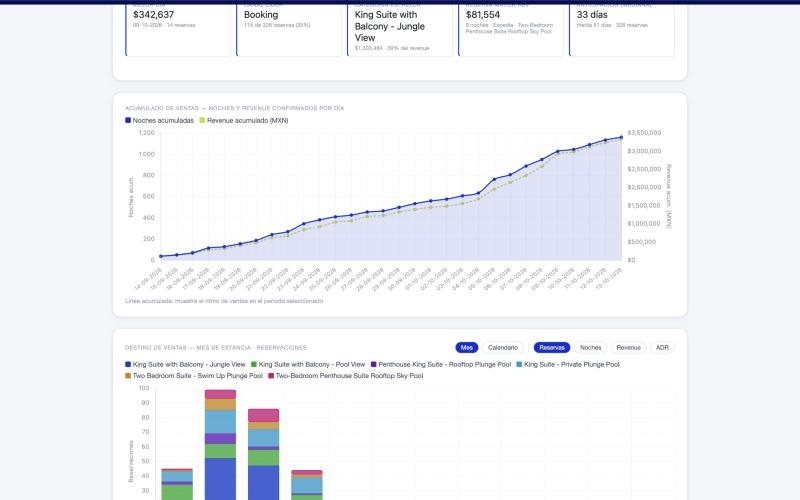This screenshot has width=800, height=500.
Task: Click the Expedia details text under $81,554
Action: pos(509,28)
